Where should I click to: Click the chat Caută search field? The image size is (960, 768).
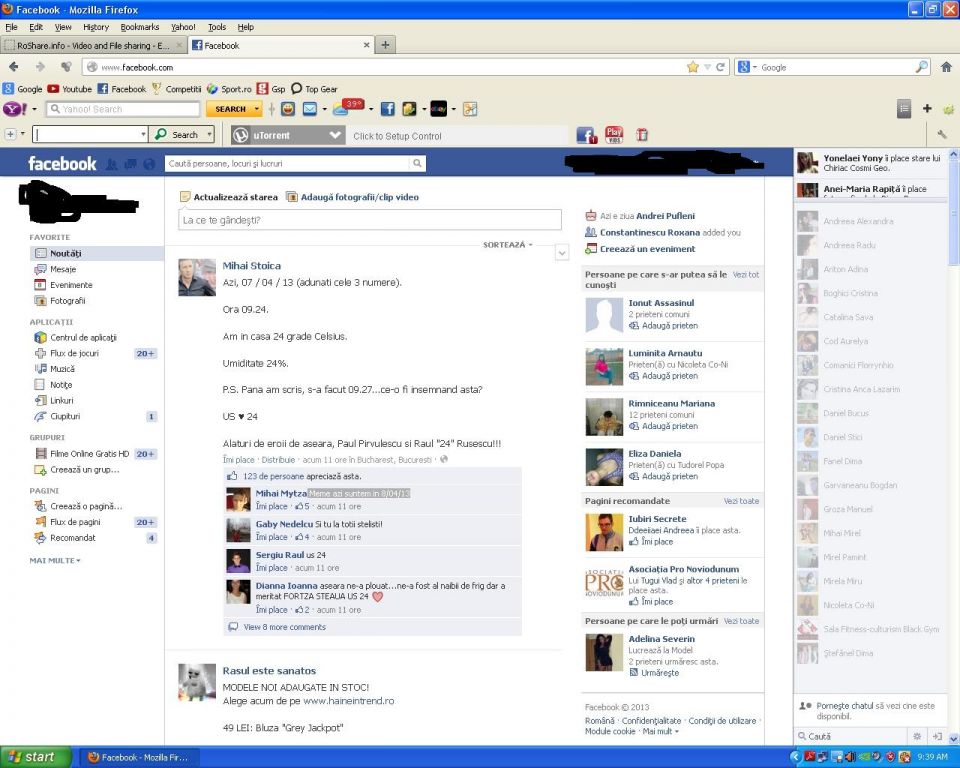(854, 736)
